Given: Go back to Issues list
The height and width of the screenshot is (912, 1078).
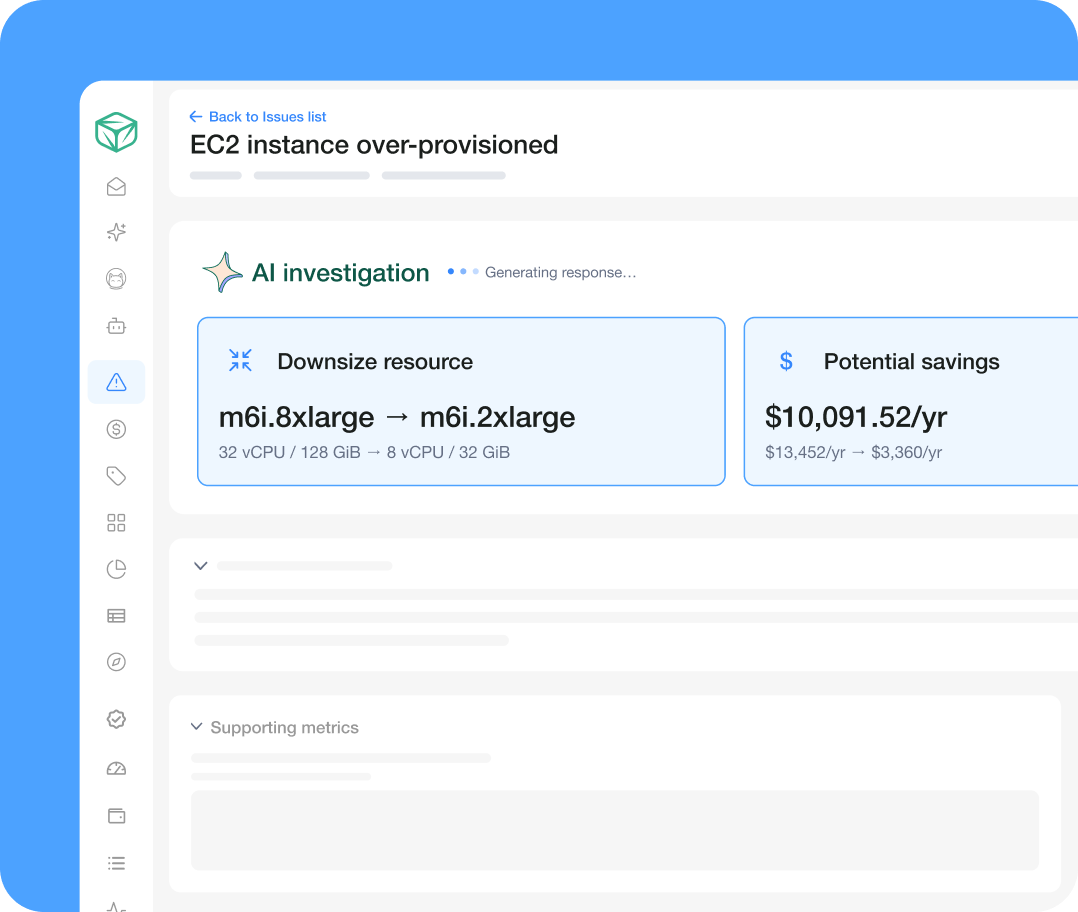Looking at the screenshot, I should pyautogui.click(x=258, y=117).
